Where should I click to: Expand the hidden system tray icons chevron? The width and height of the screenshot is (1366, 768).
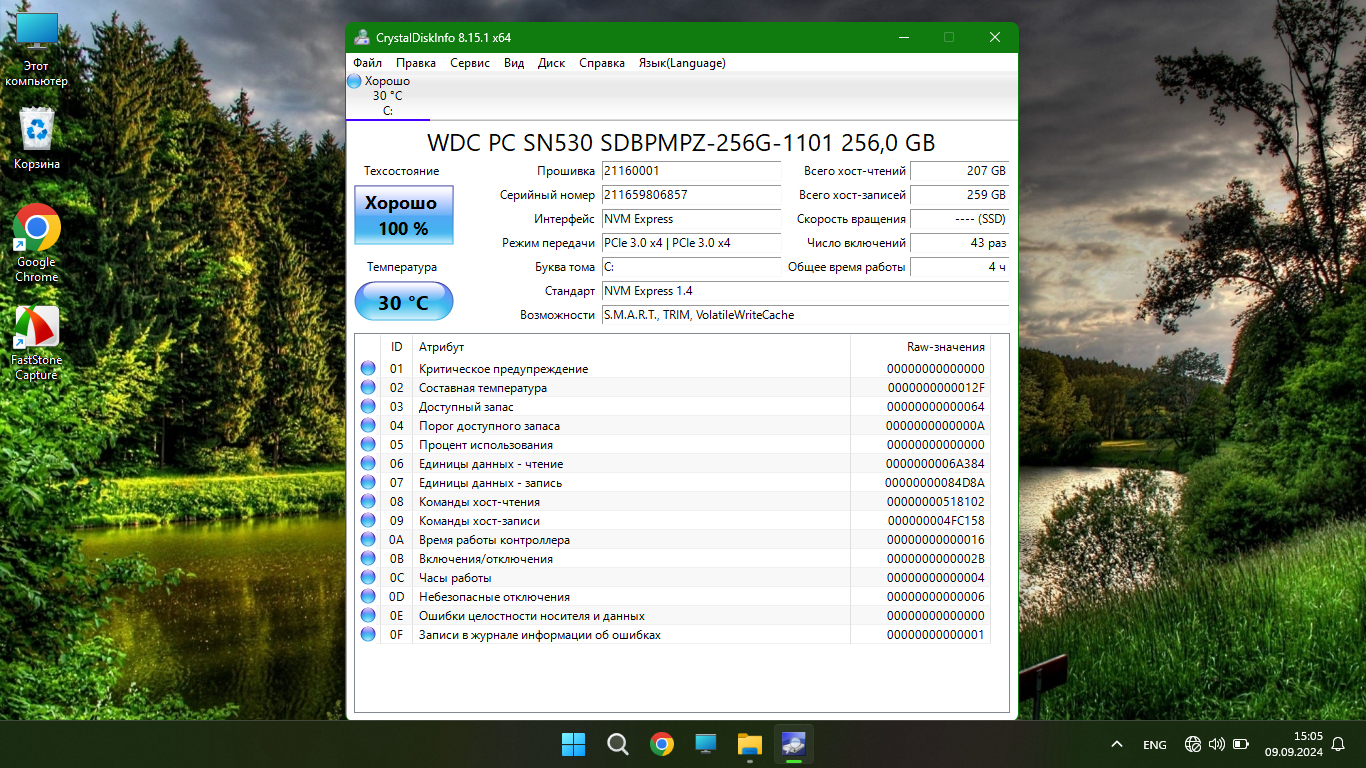point(1117,744)
